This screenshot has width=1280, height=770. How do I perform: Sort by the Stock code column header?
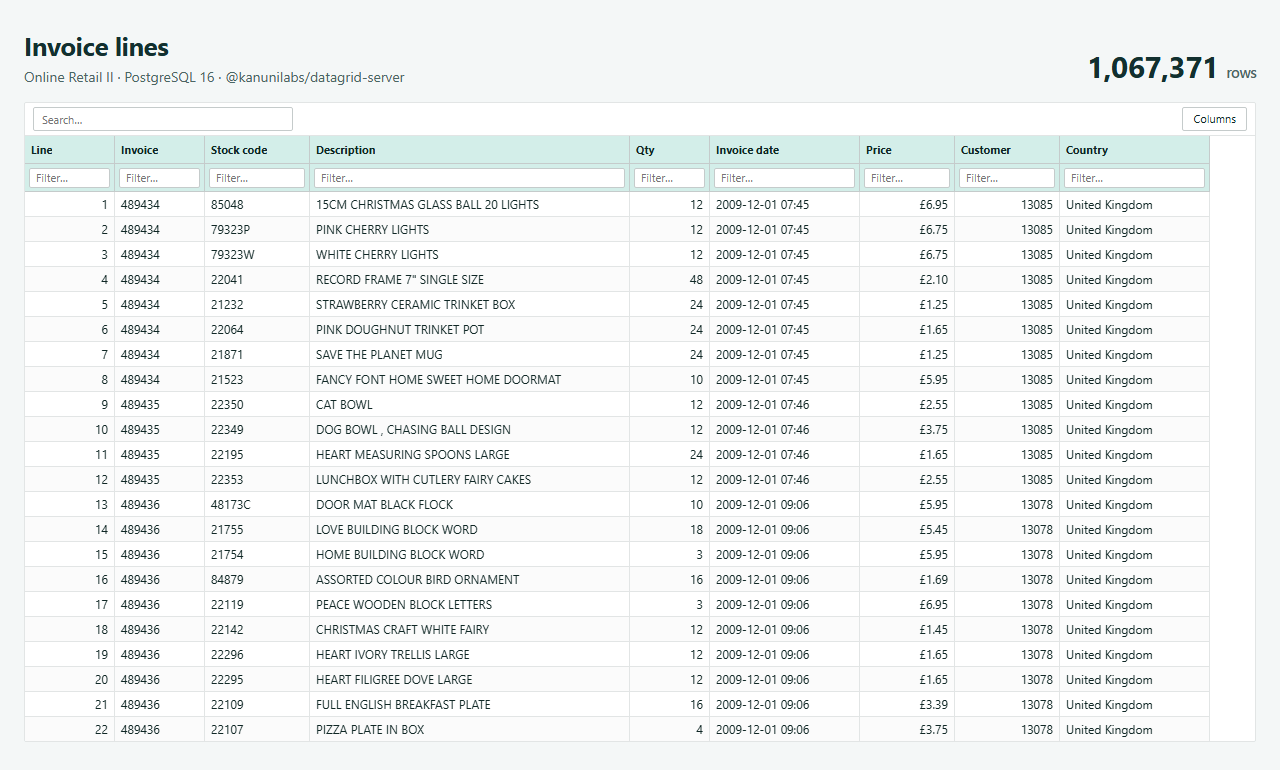(257, 150)
